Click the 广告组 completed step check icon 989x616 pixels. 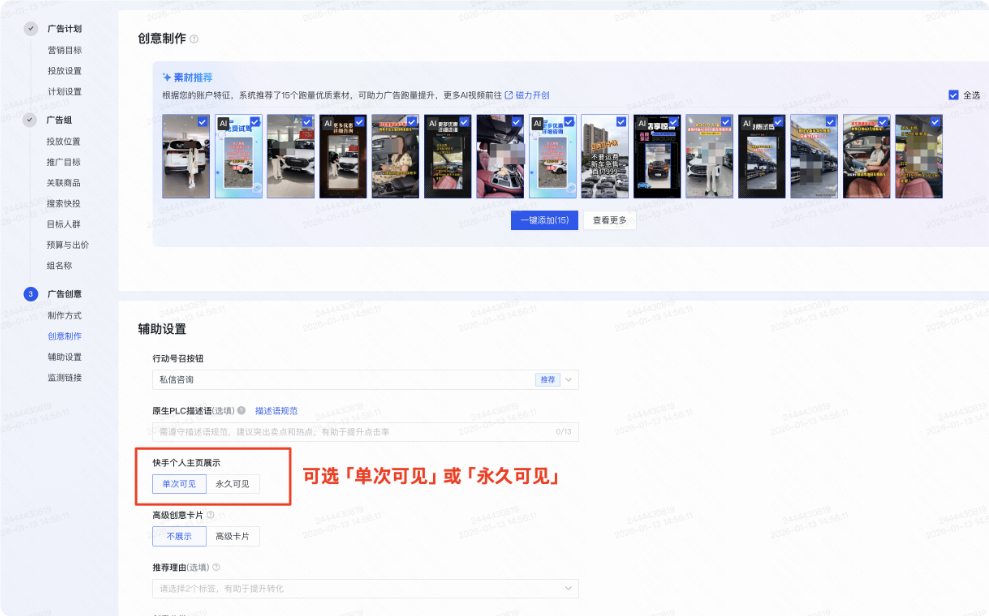pyautogui.click(x=30, y=120)
